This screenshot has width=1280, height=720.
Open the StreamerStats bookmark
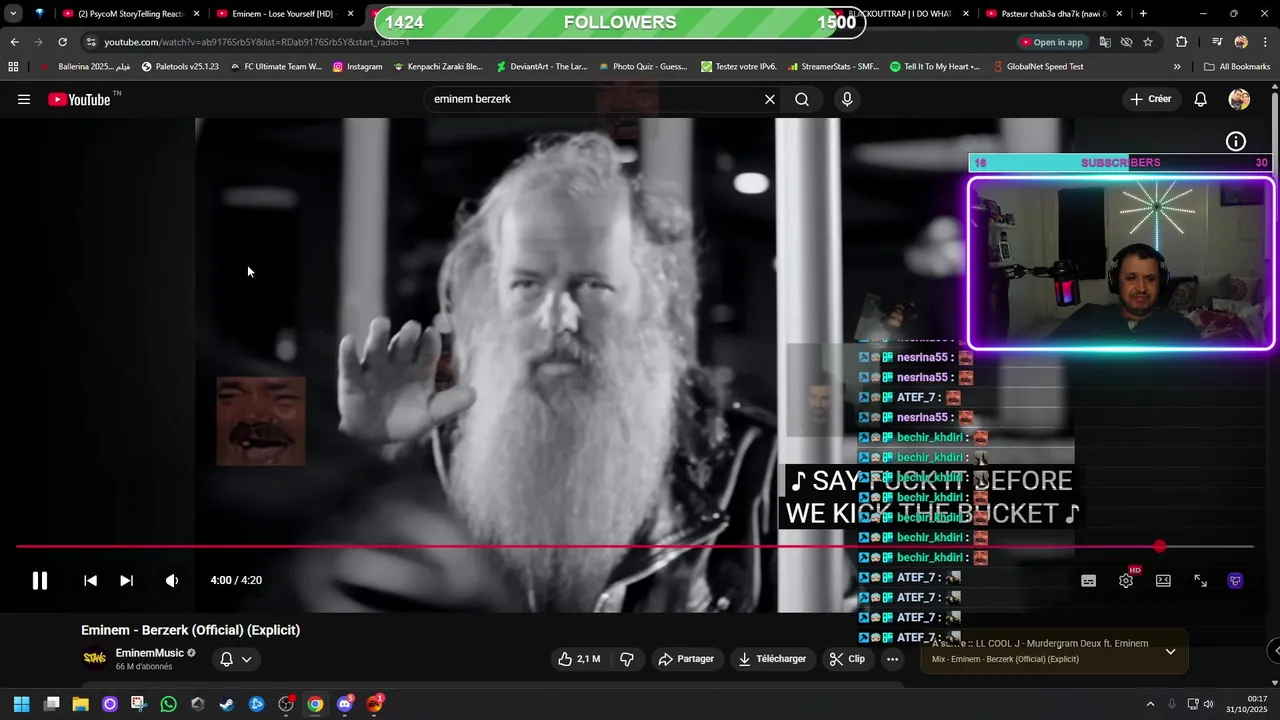point(833,67)
